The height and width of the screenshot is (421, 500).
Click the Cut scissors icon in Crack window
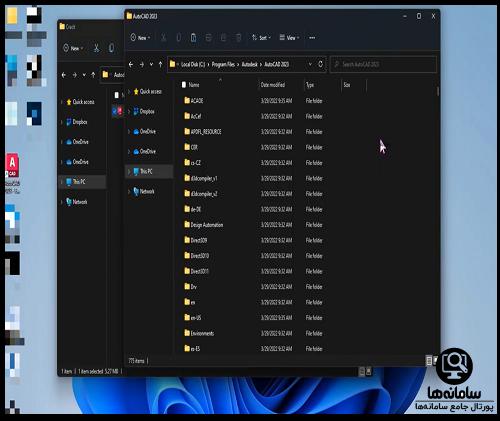click(96, 48)
